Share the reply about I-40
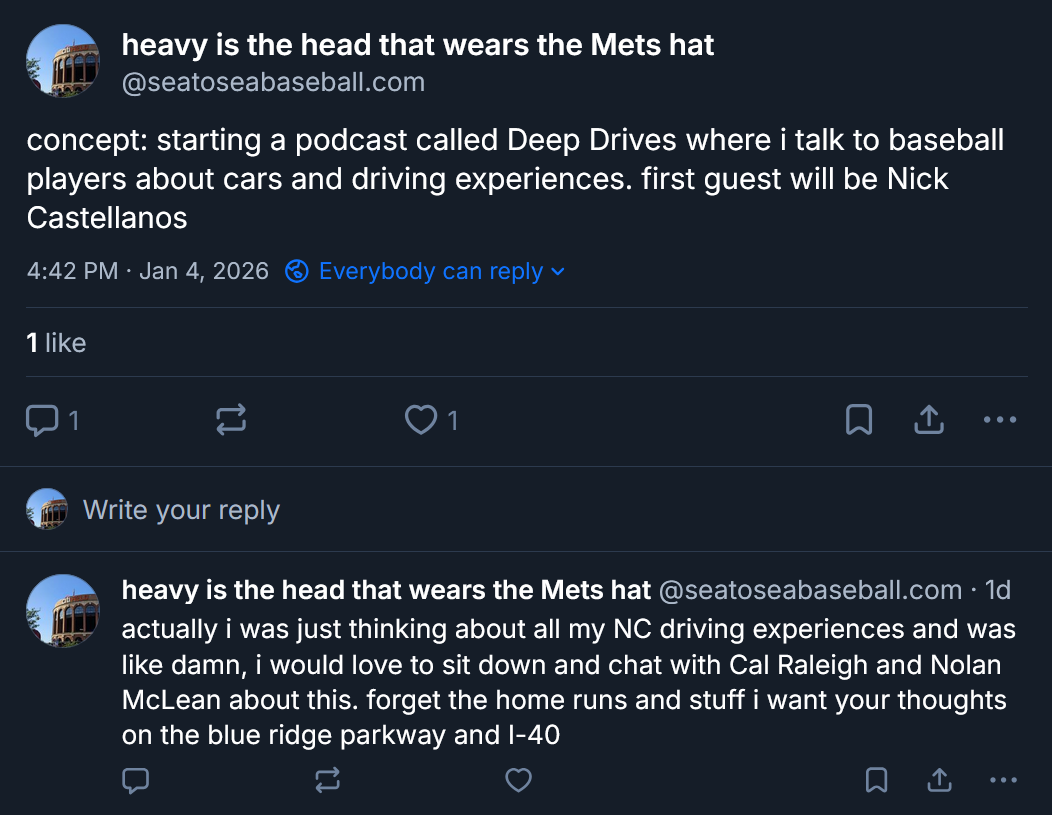This screenshot has width=1052, height=815. (x=939, y=780)
